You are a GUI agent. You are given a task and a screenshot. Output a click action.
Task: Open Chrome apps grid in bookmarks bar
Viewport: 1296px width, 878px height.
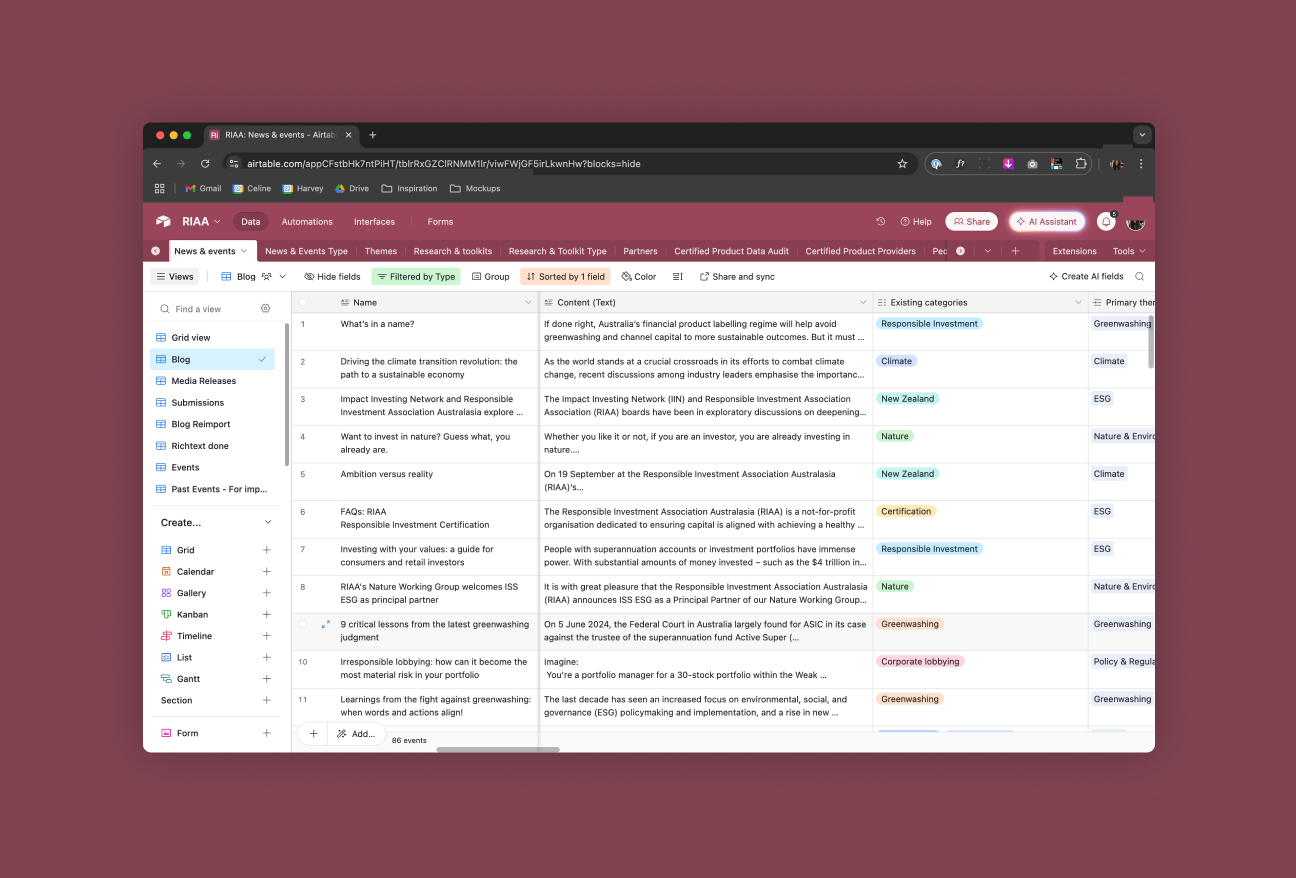click(159, 188)
